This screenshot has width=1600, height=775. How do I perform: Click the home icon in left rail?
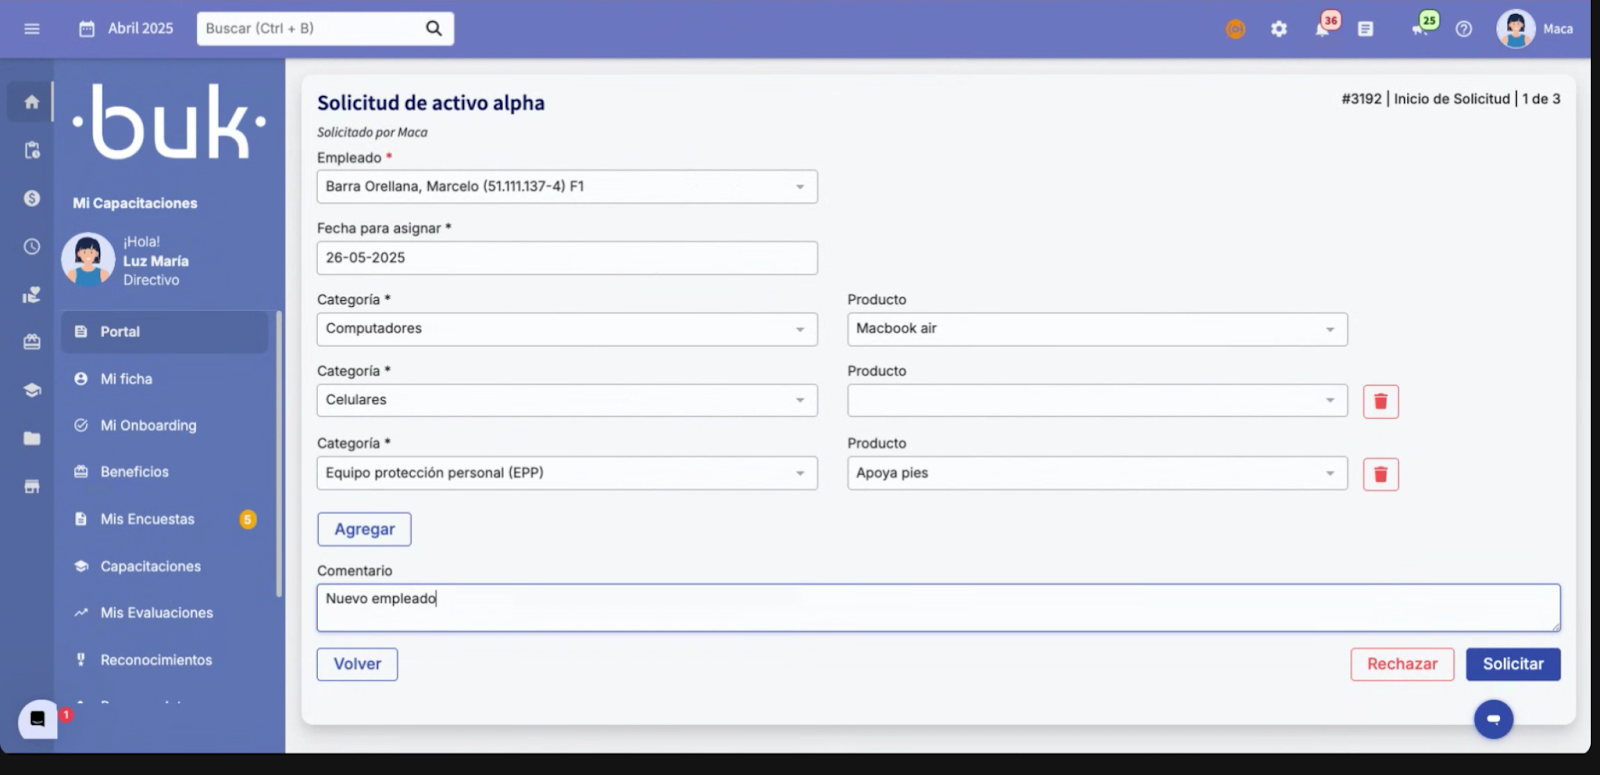(x=32, y=102)
